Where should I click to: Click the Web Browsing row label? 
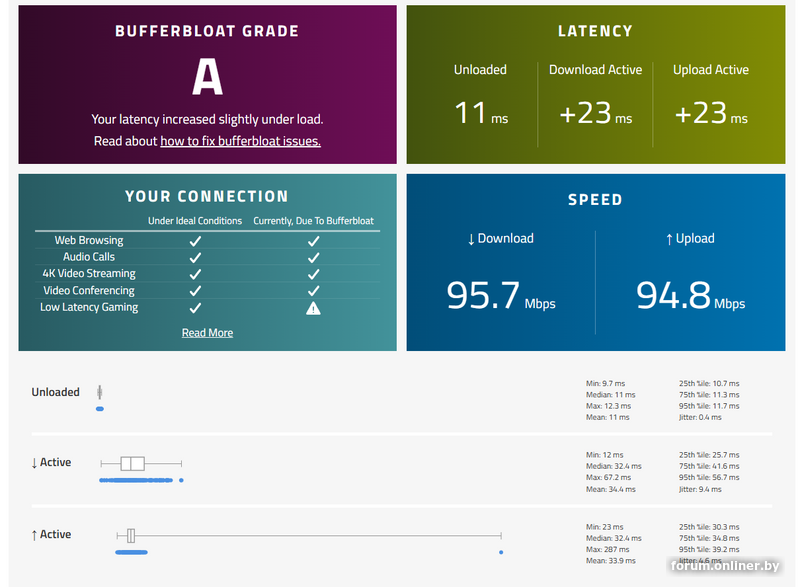(89, 240)
